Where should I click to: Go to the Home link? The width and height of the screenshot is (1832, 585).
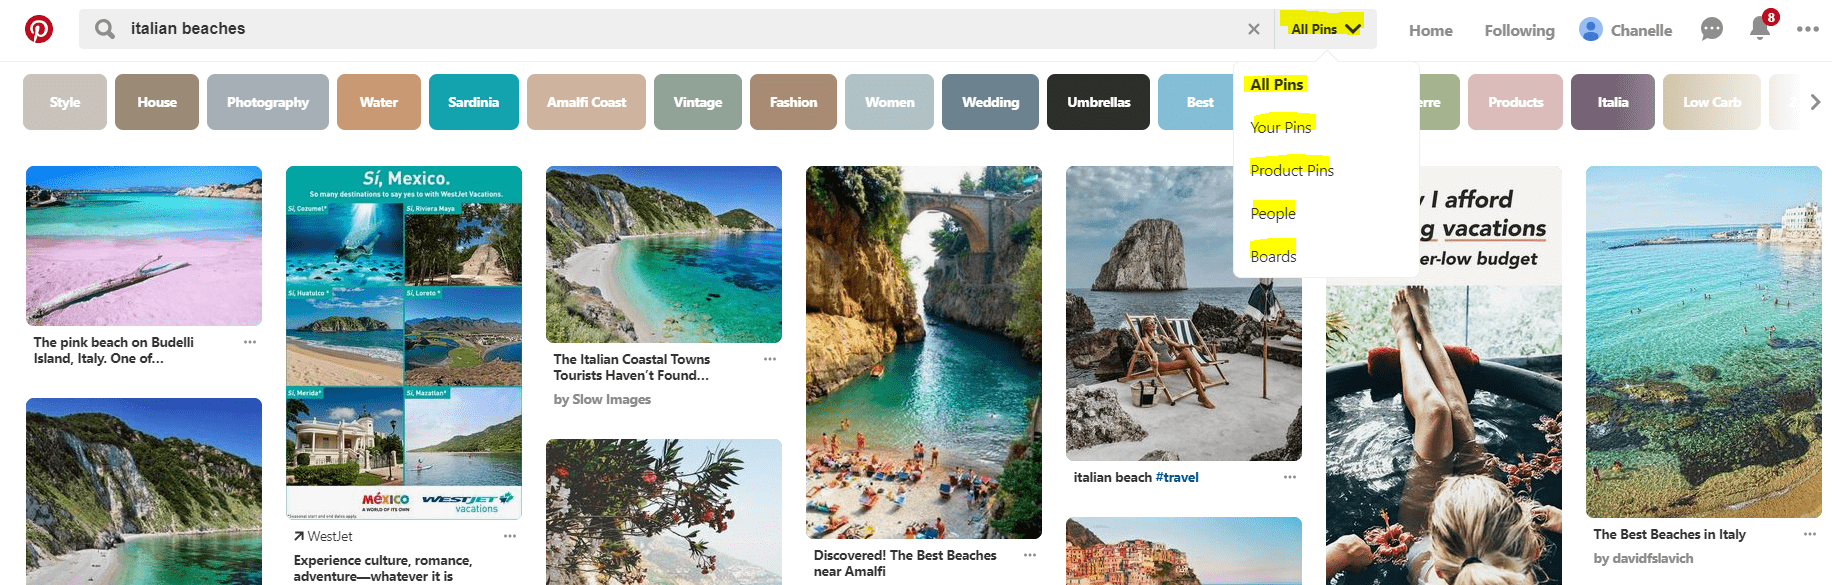coord(1430,30)
